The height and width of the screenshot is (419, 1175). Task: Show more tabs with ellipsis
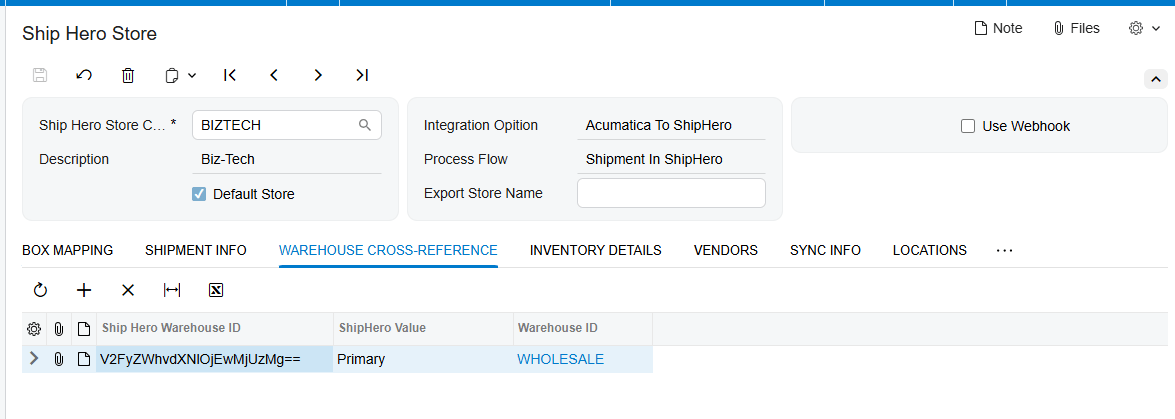point(1004,250)
